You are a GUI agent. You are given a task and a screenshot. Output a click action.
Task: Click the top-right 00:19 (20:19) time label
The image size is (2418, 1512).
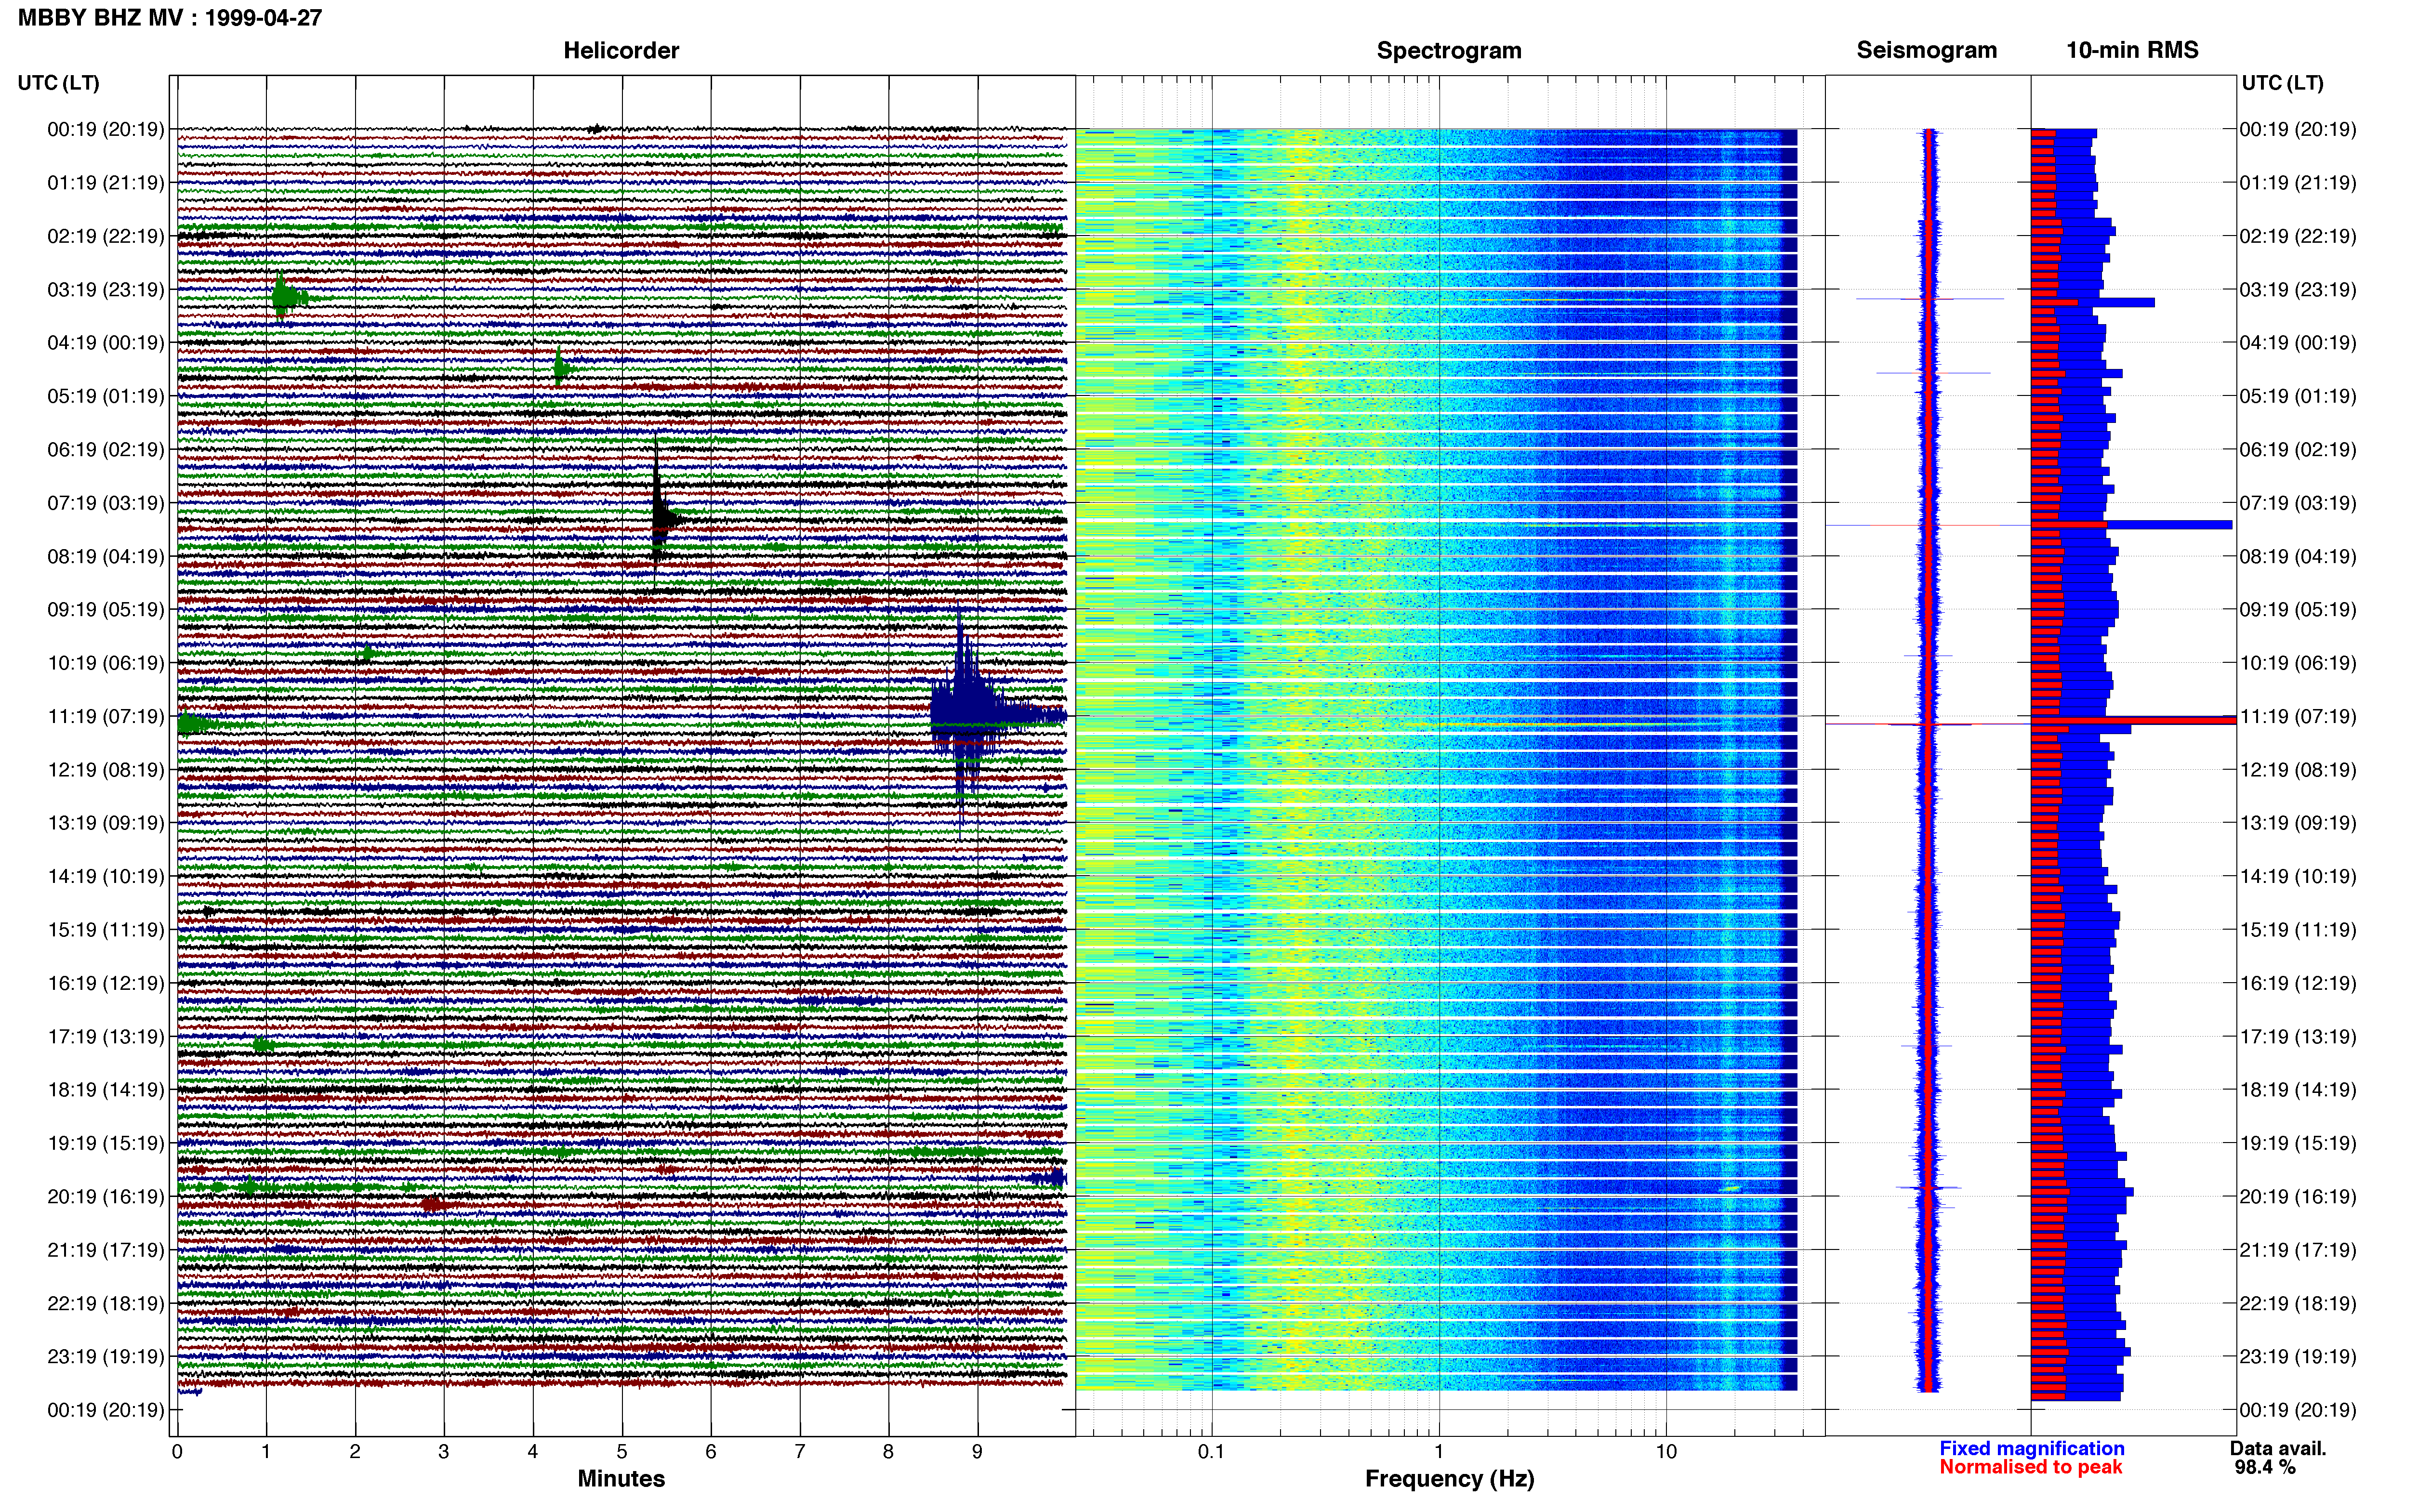[x=2298, y=130]
